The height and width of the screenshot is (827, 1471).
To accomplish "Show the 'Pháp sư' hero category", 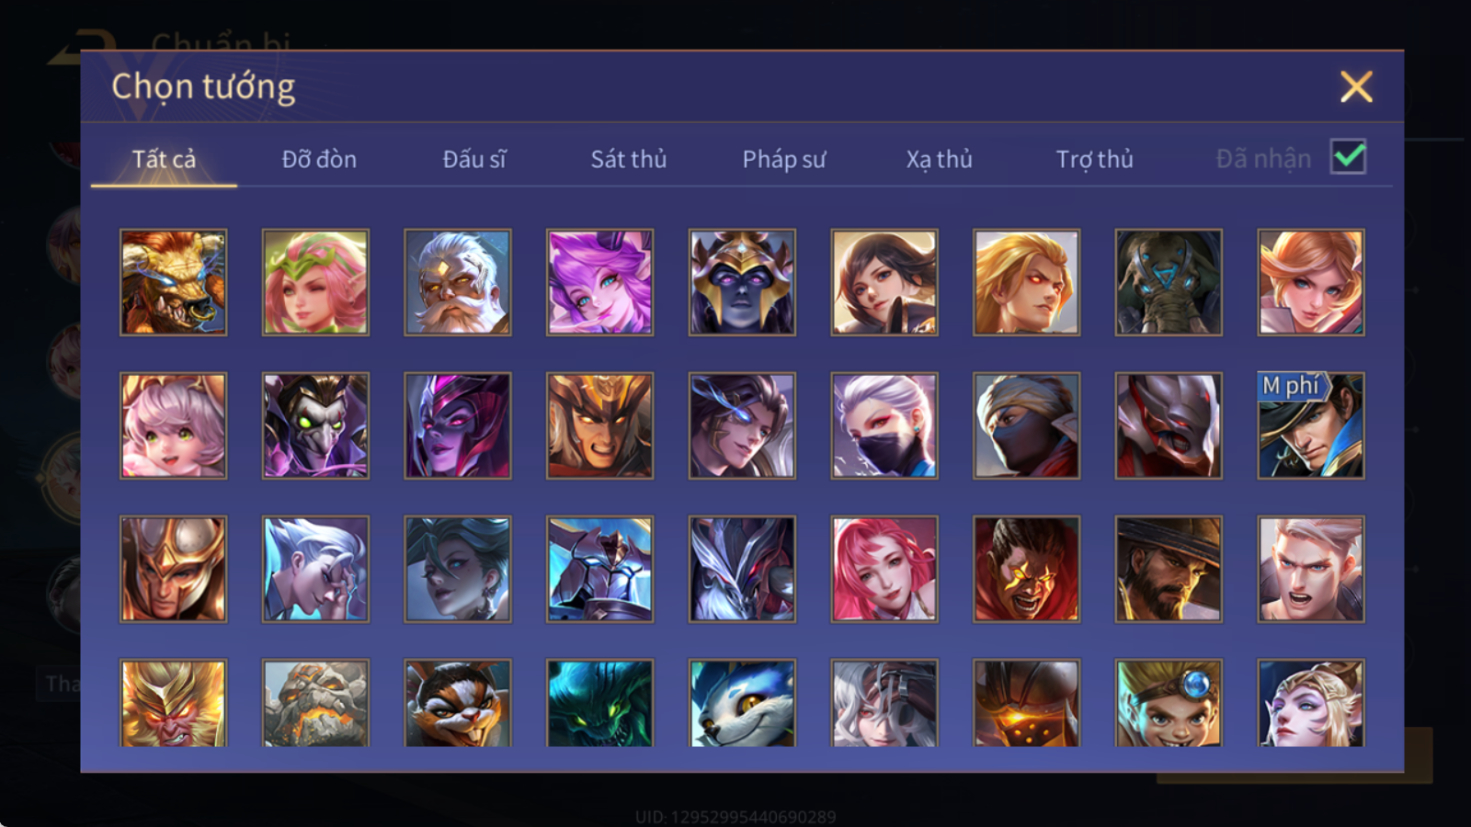I will (784, 159).
